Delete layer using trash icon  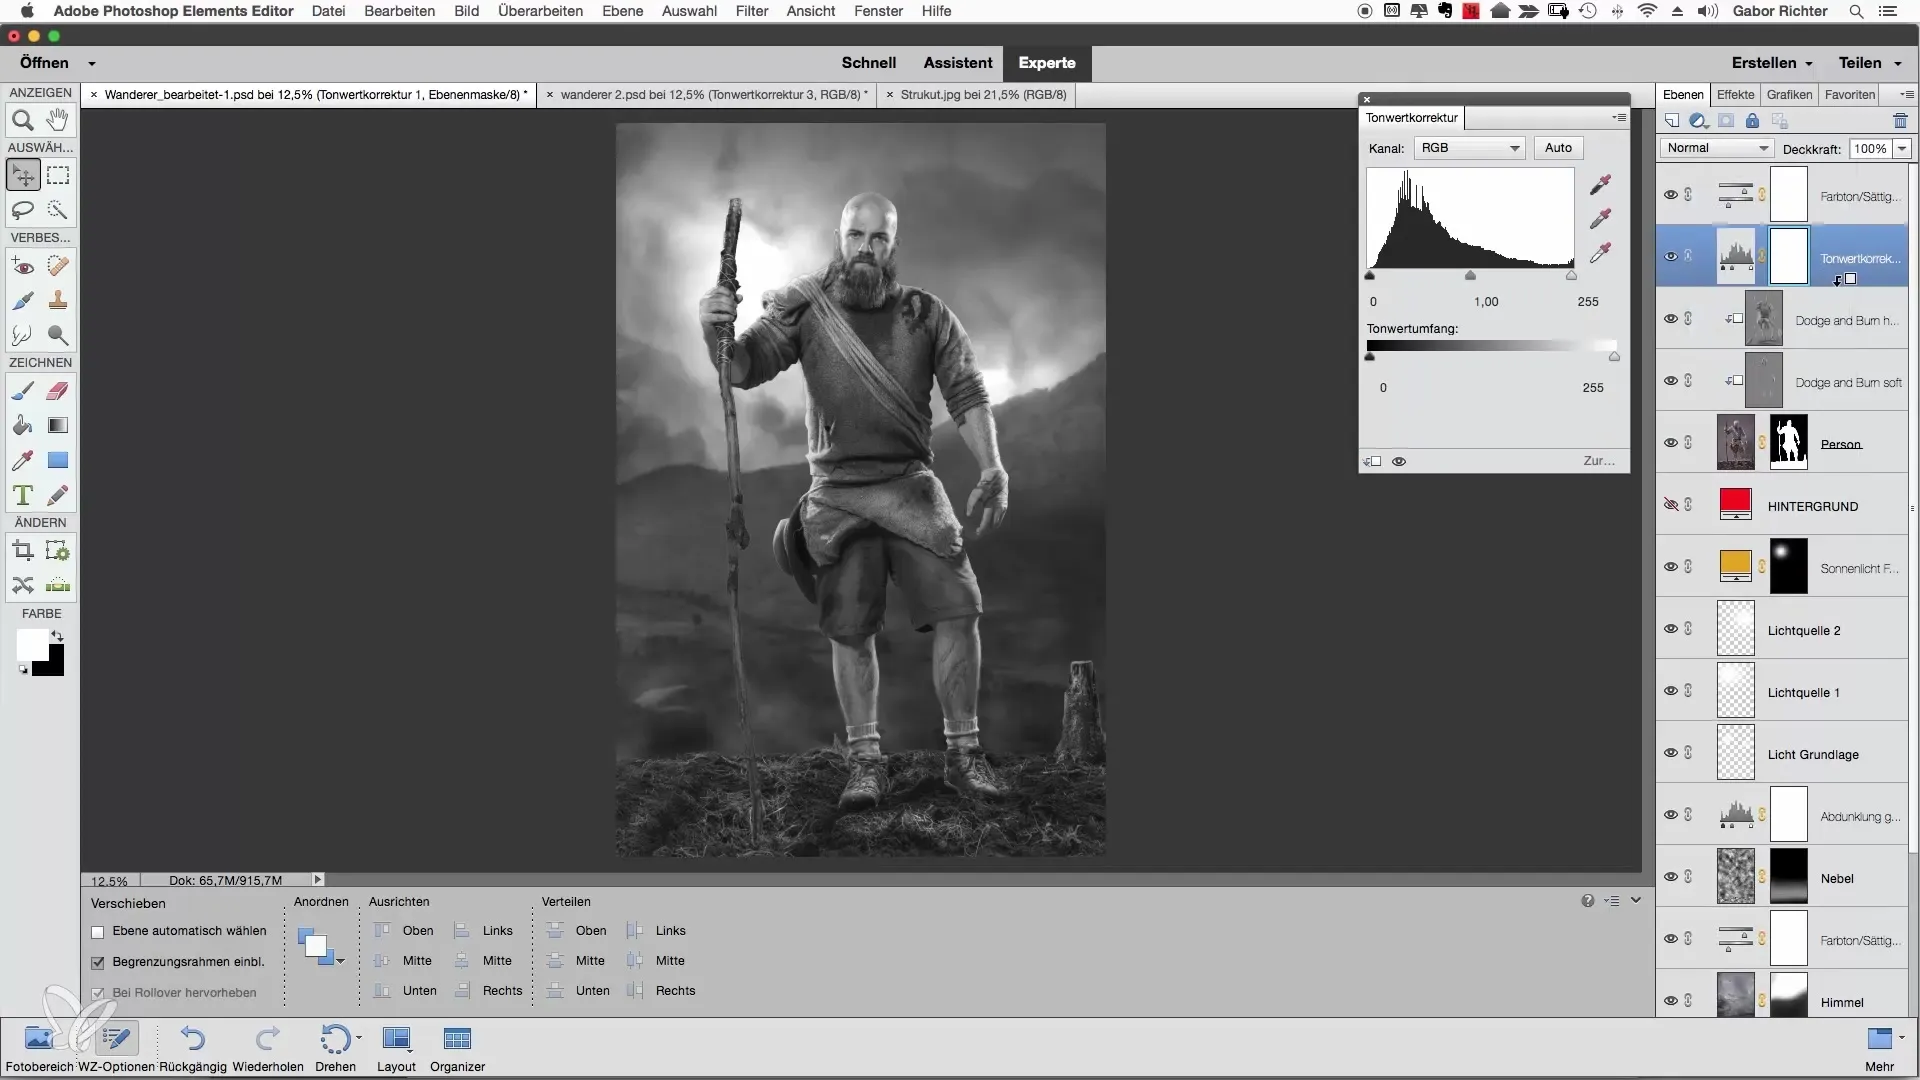click(x=1900, y=121)
